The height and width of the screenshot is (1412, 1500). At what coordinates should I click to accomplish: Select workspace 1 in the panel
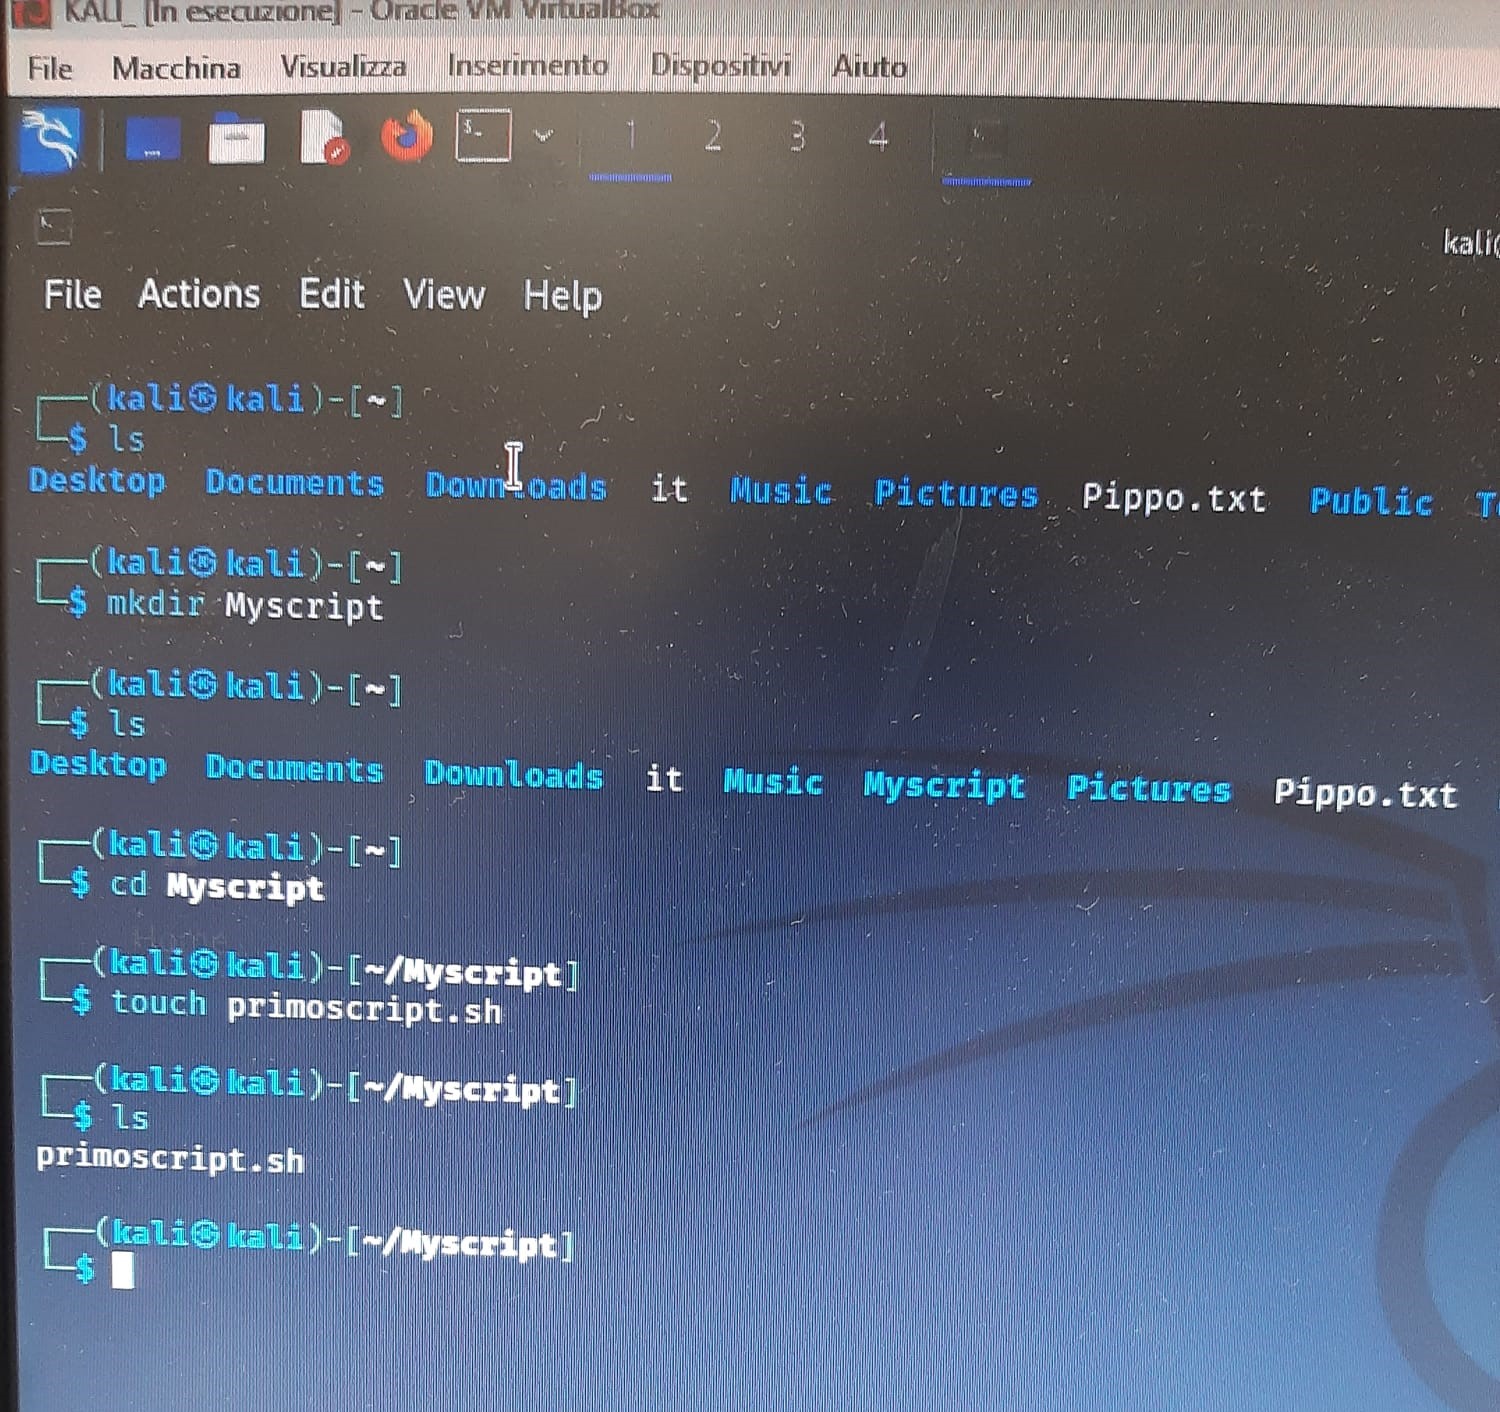click(x=630, y=135)
